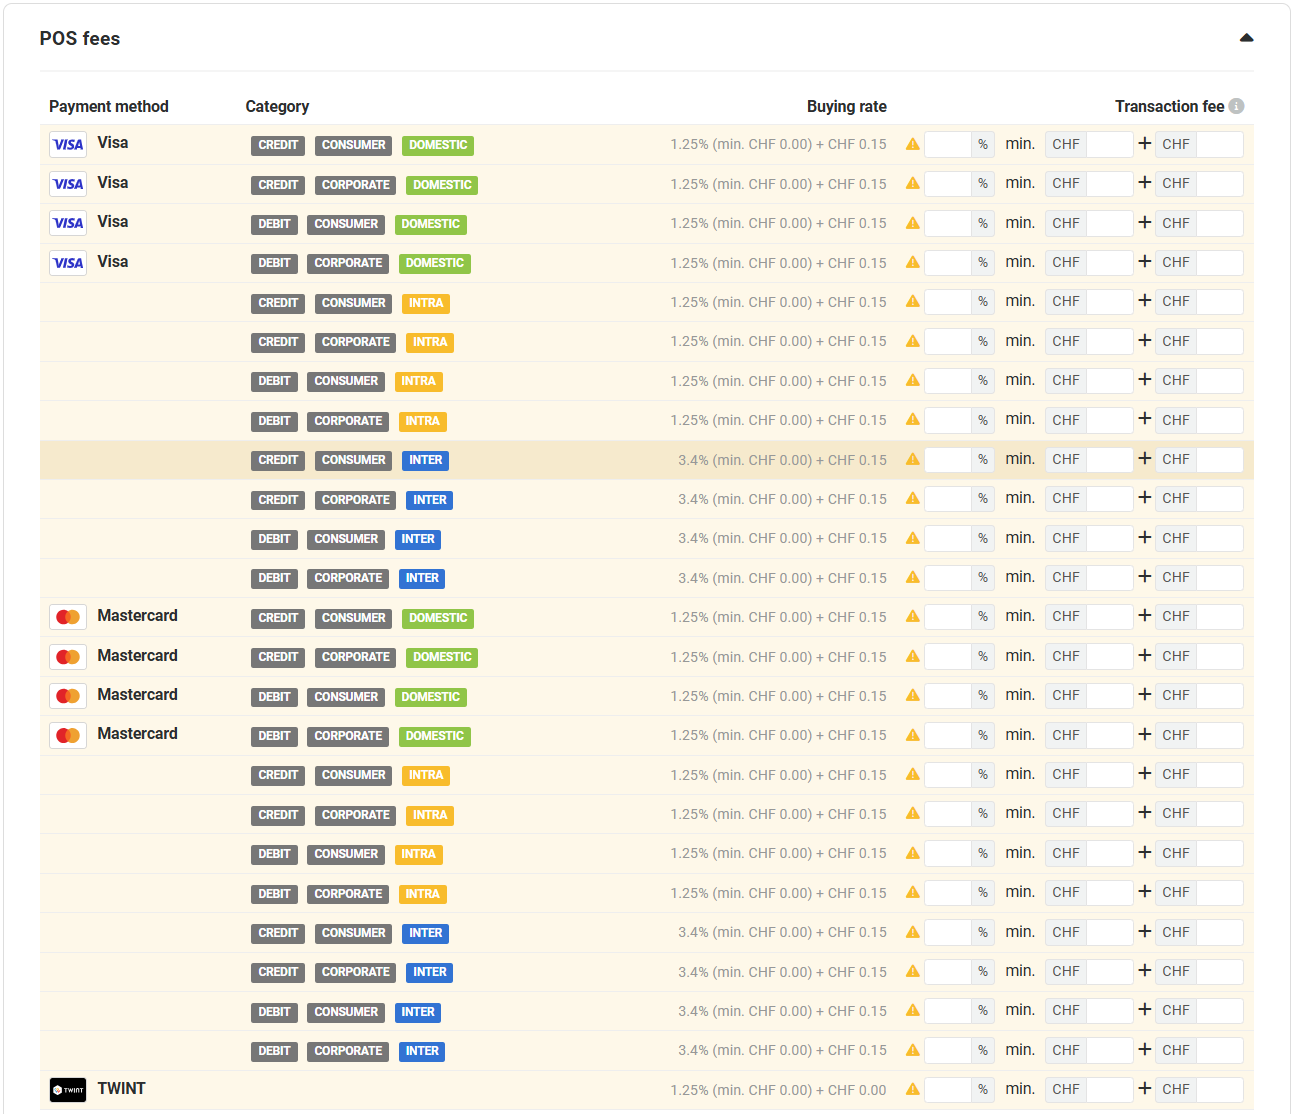Focus fixed CHF fee field in Visa Debit Consumer Domestic row
This screenshot has width=1294, height=1114.
click(x=1220, y=223)
